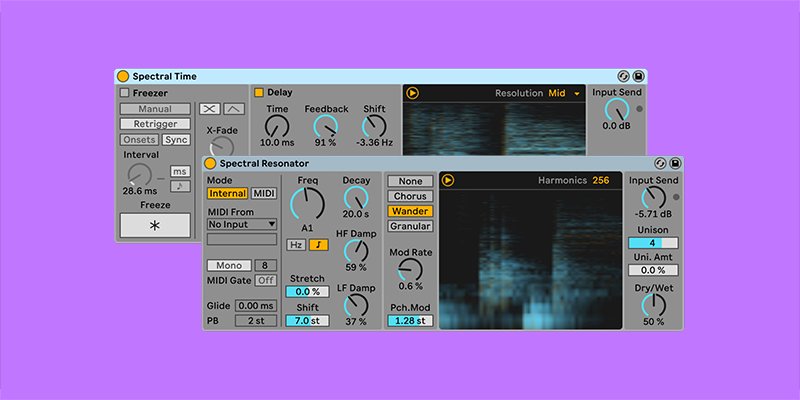Screen dimensions: 800x400
Task: Click Shift 7.0 st slider
Action: tap(307, 321)
